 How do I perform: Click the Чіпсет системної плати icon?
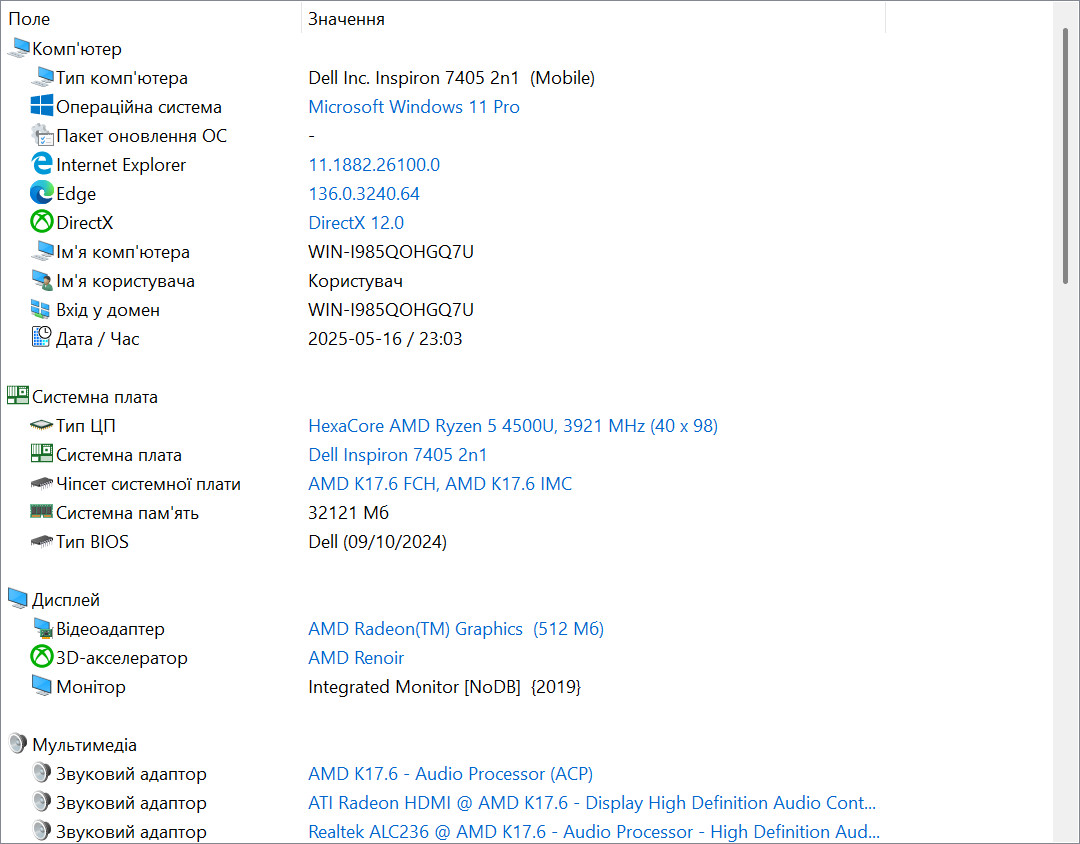pyautogui.click(x=42, y=484)
